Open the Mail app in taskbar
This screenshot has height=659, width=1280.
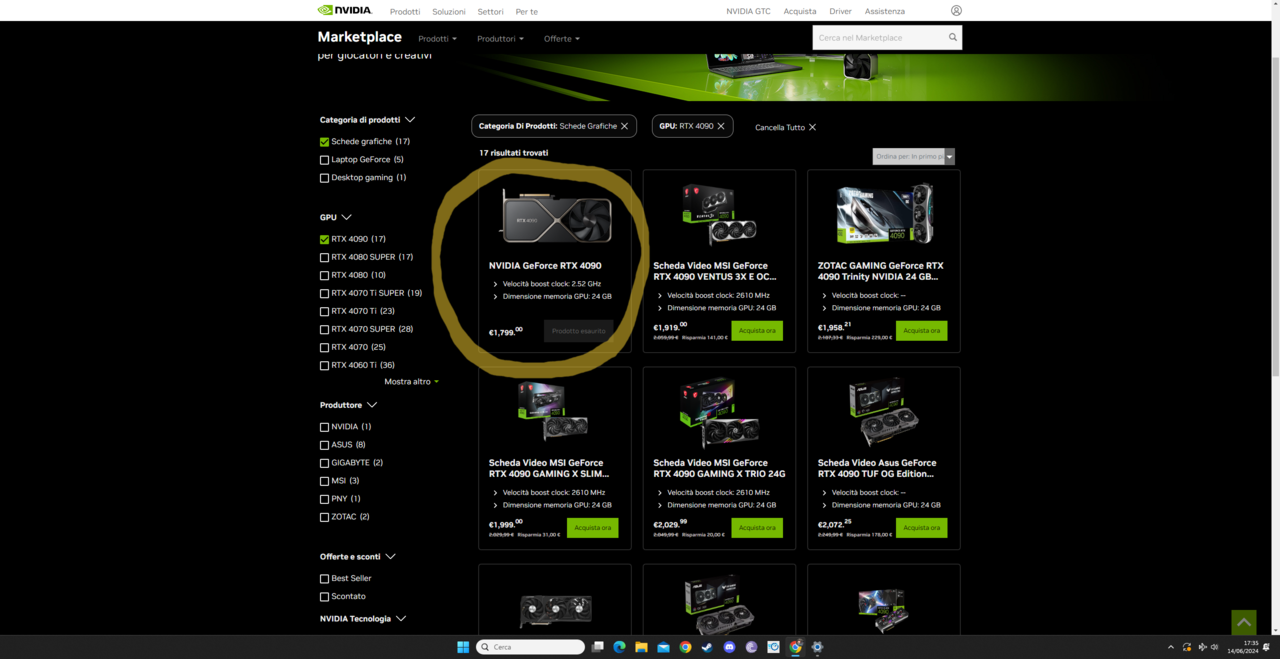(x=663, y=647)
